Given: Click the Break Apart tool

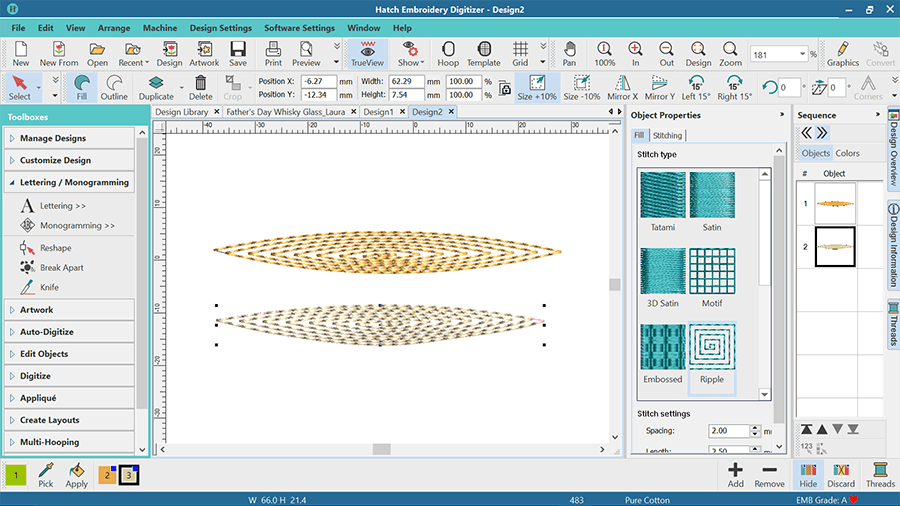Looking at the screenshot, I should [61, 268].
